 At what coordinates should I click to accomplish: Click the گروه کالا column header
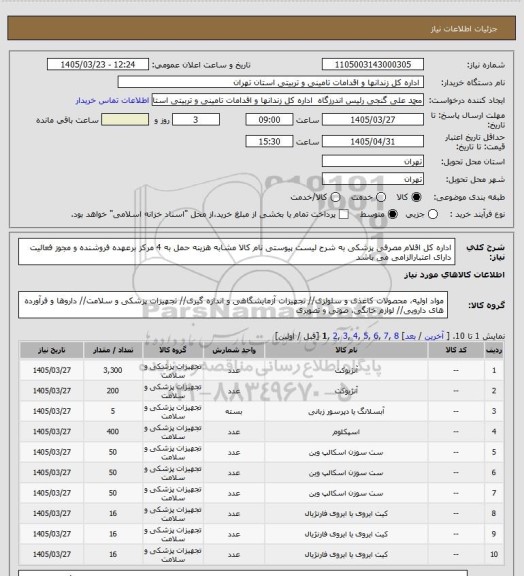click(x=173, y=350)
